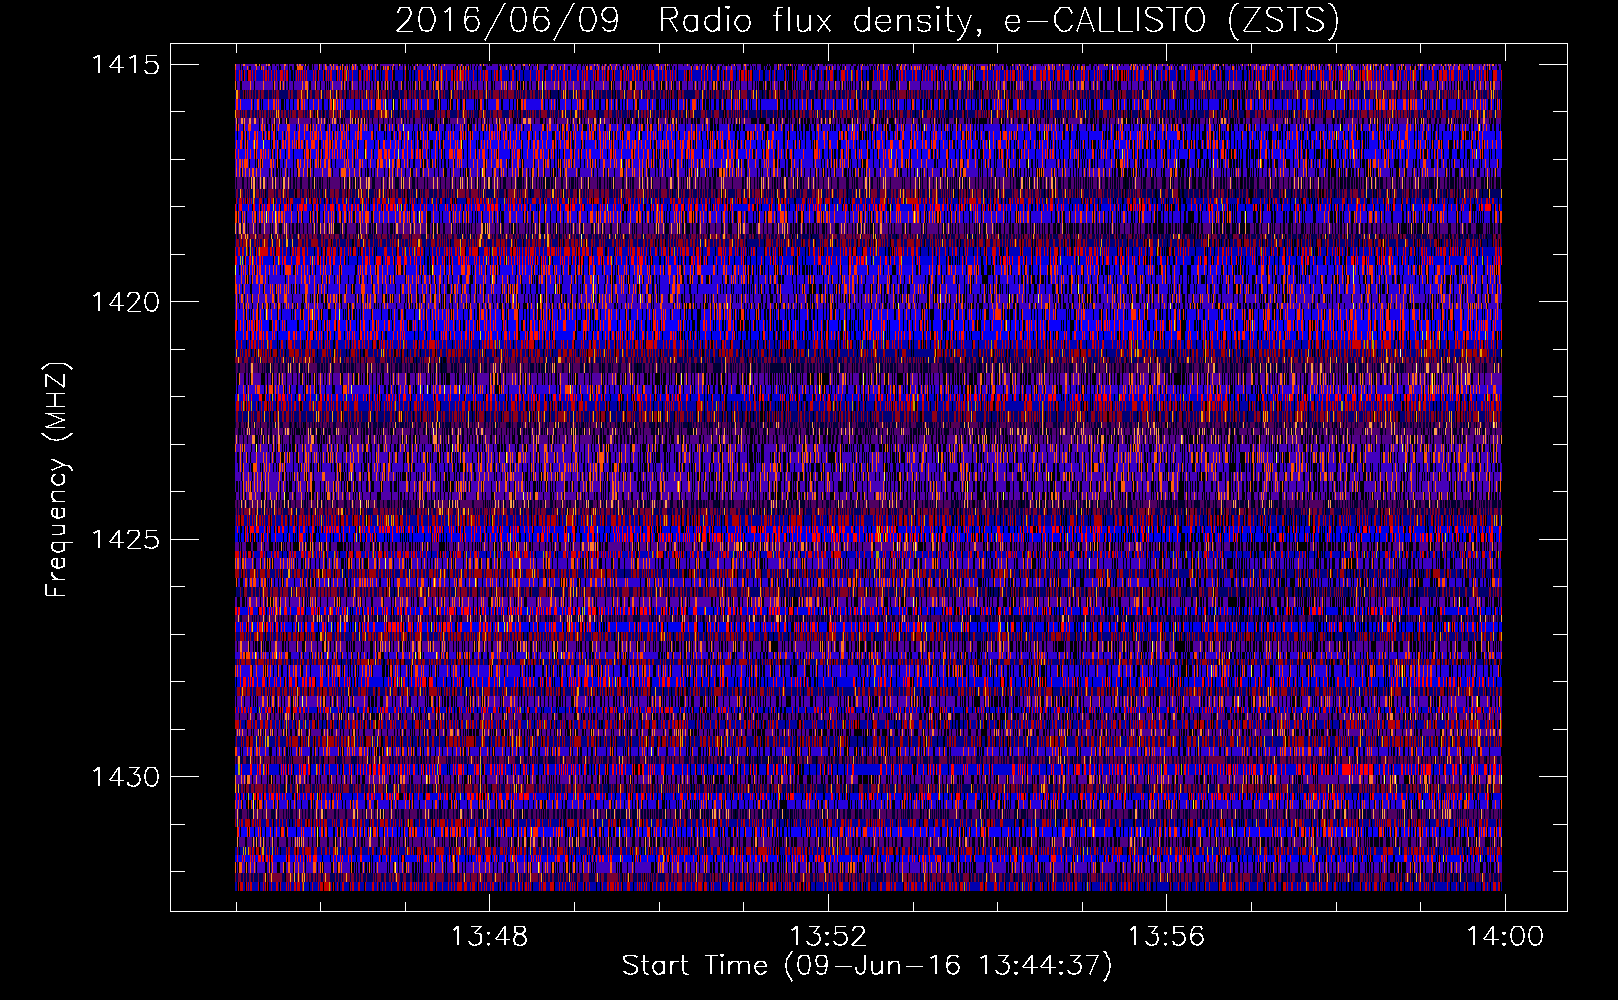Click the "Frequency (MHZ)" axis title

point(58,480)
